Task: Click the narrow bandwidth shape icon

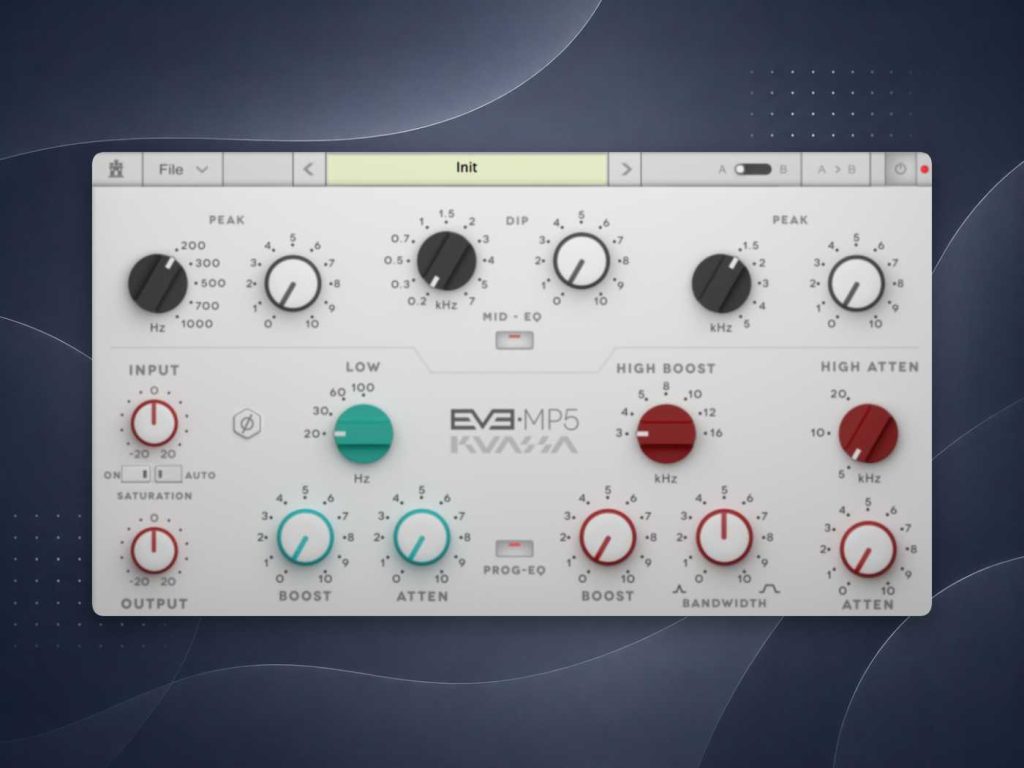Action: pyautogui.click(x=679, y=589)
